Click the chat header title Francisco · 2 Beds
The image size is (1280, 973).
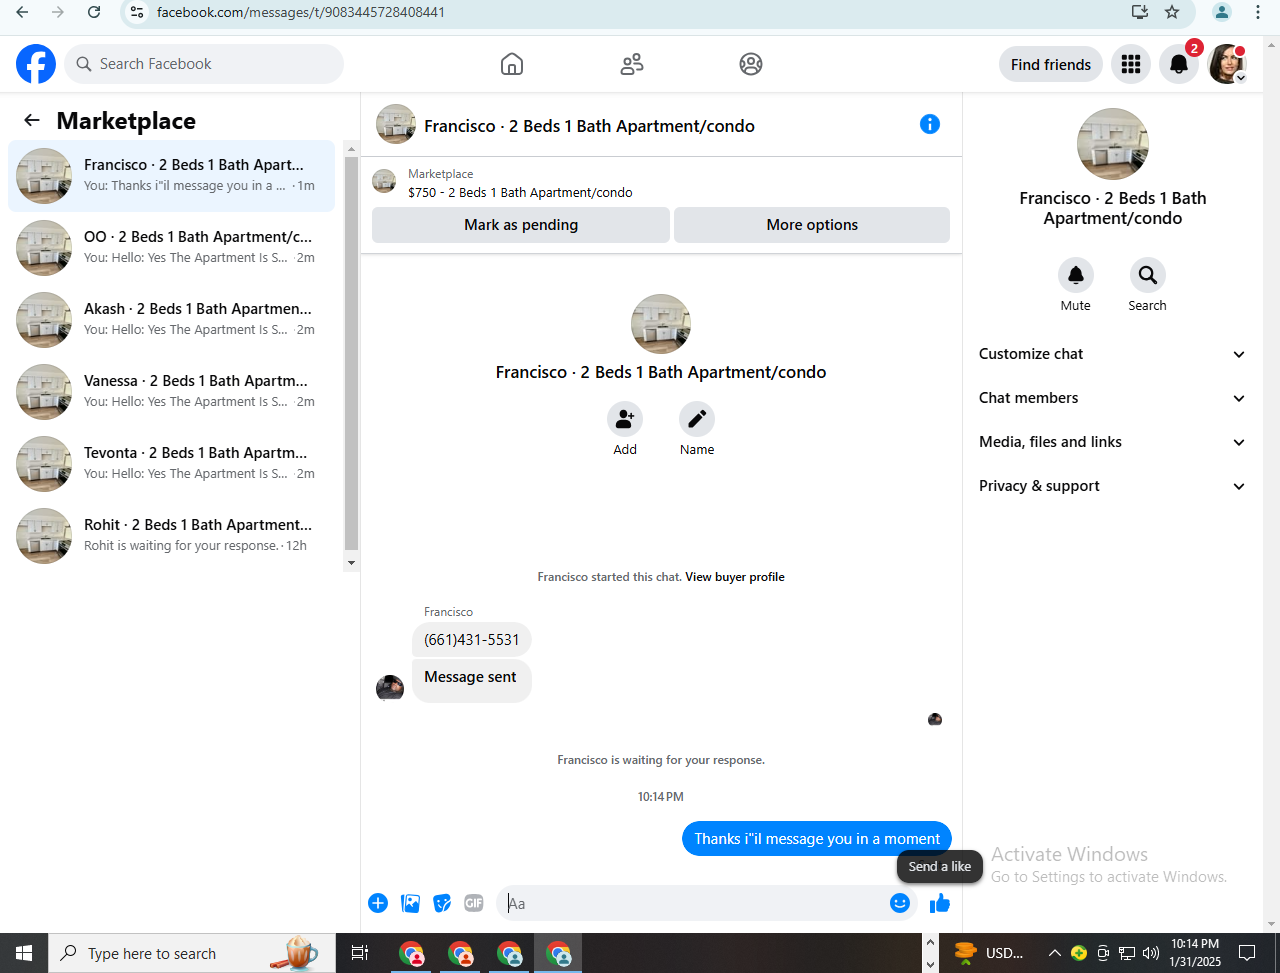tap(590, 126)
